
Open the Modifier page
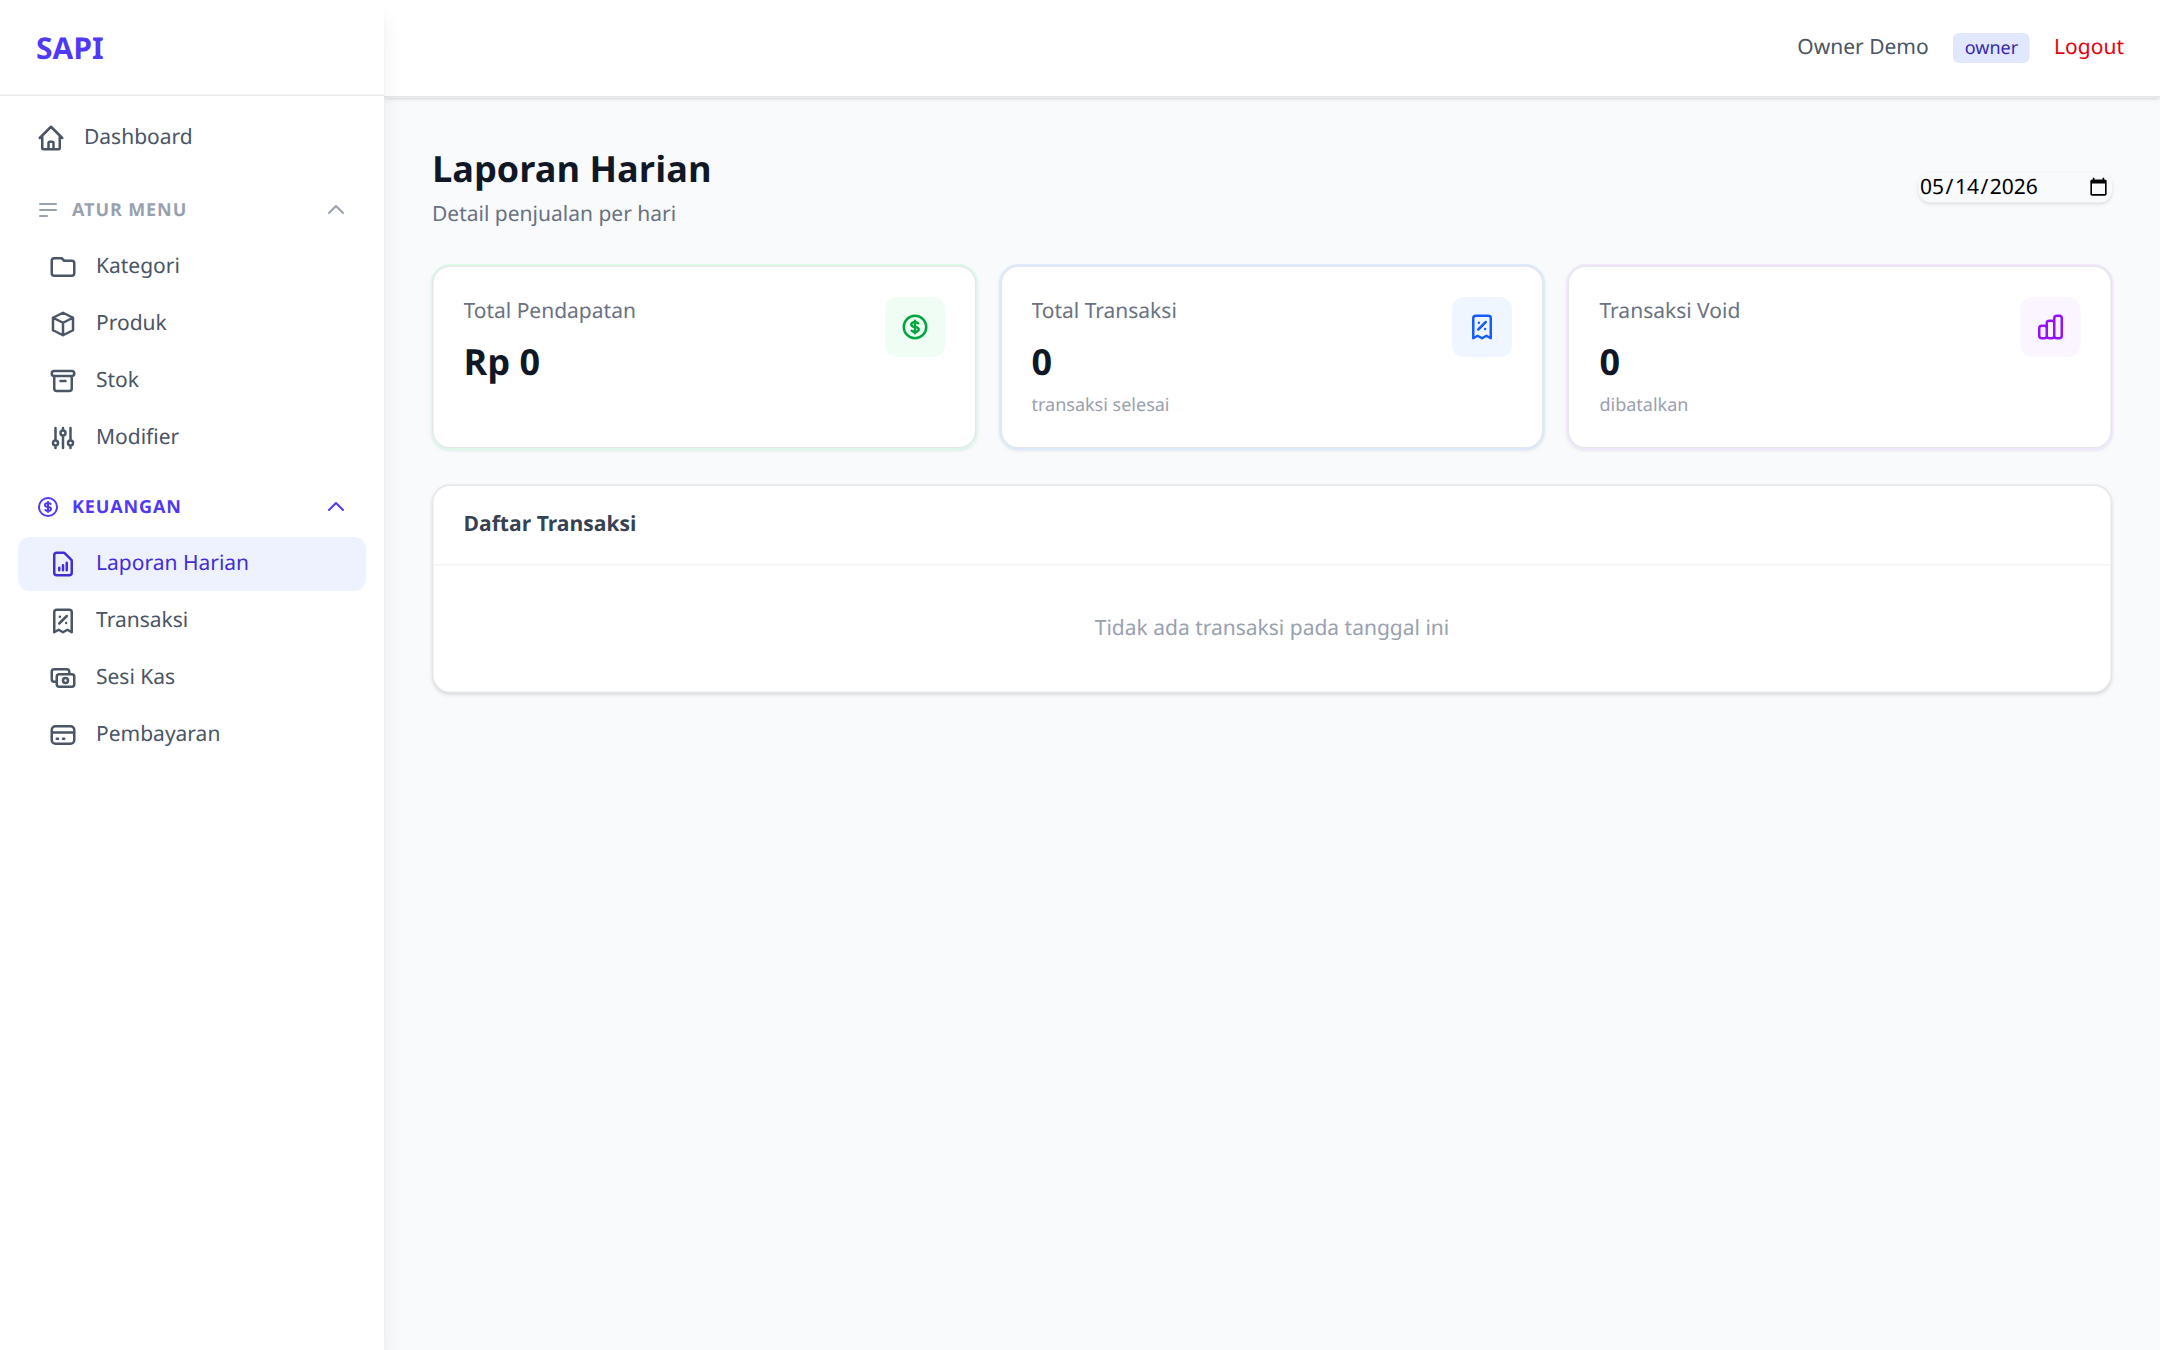(192, 437)
